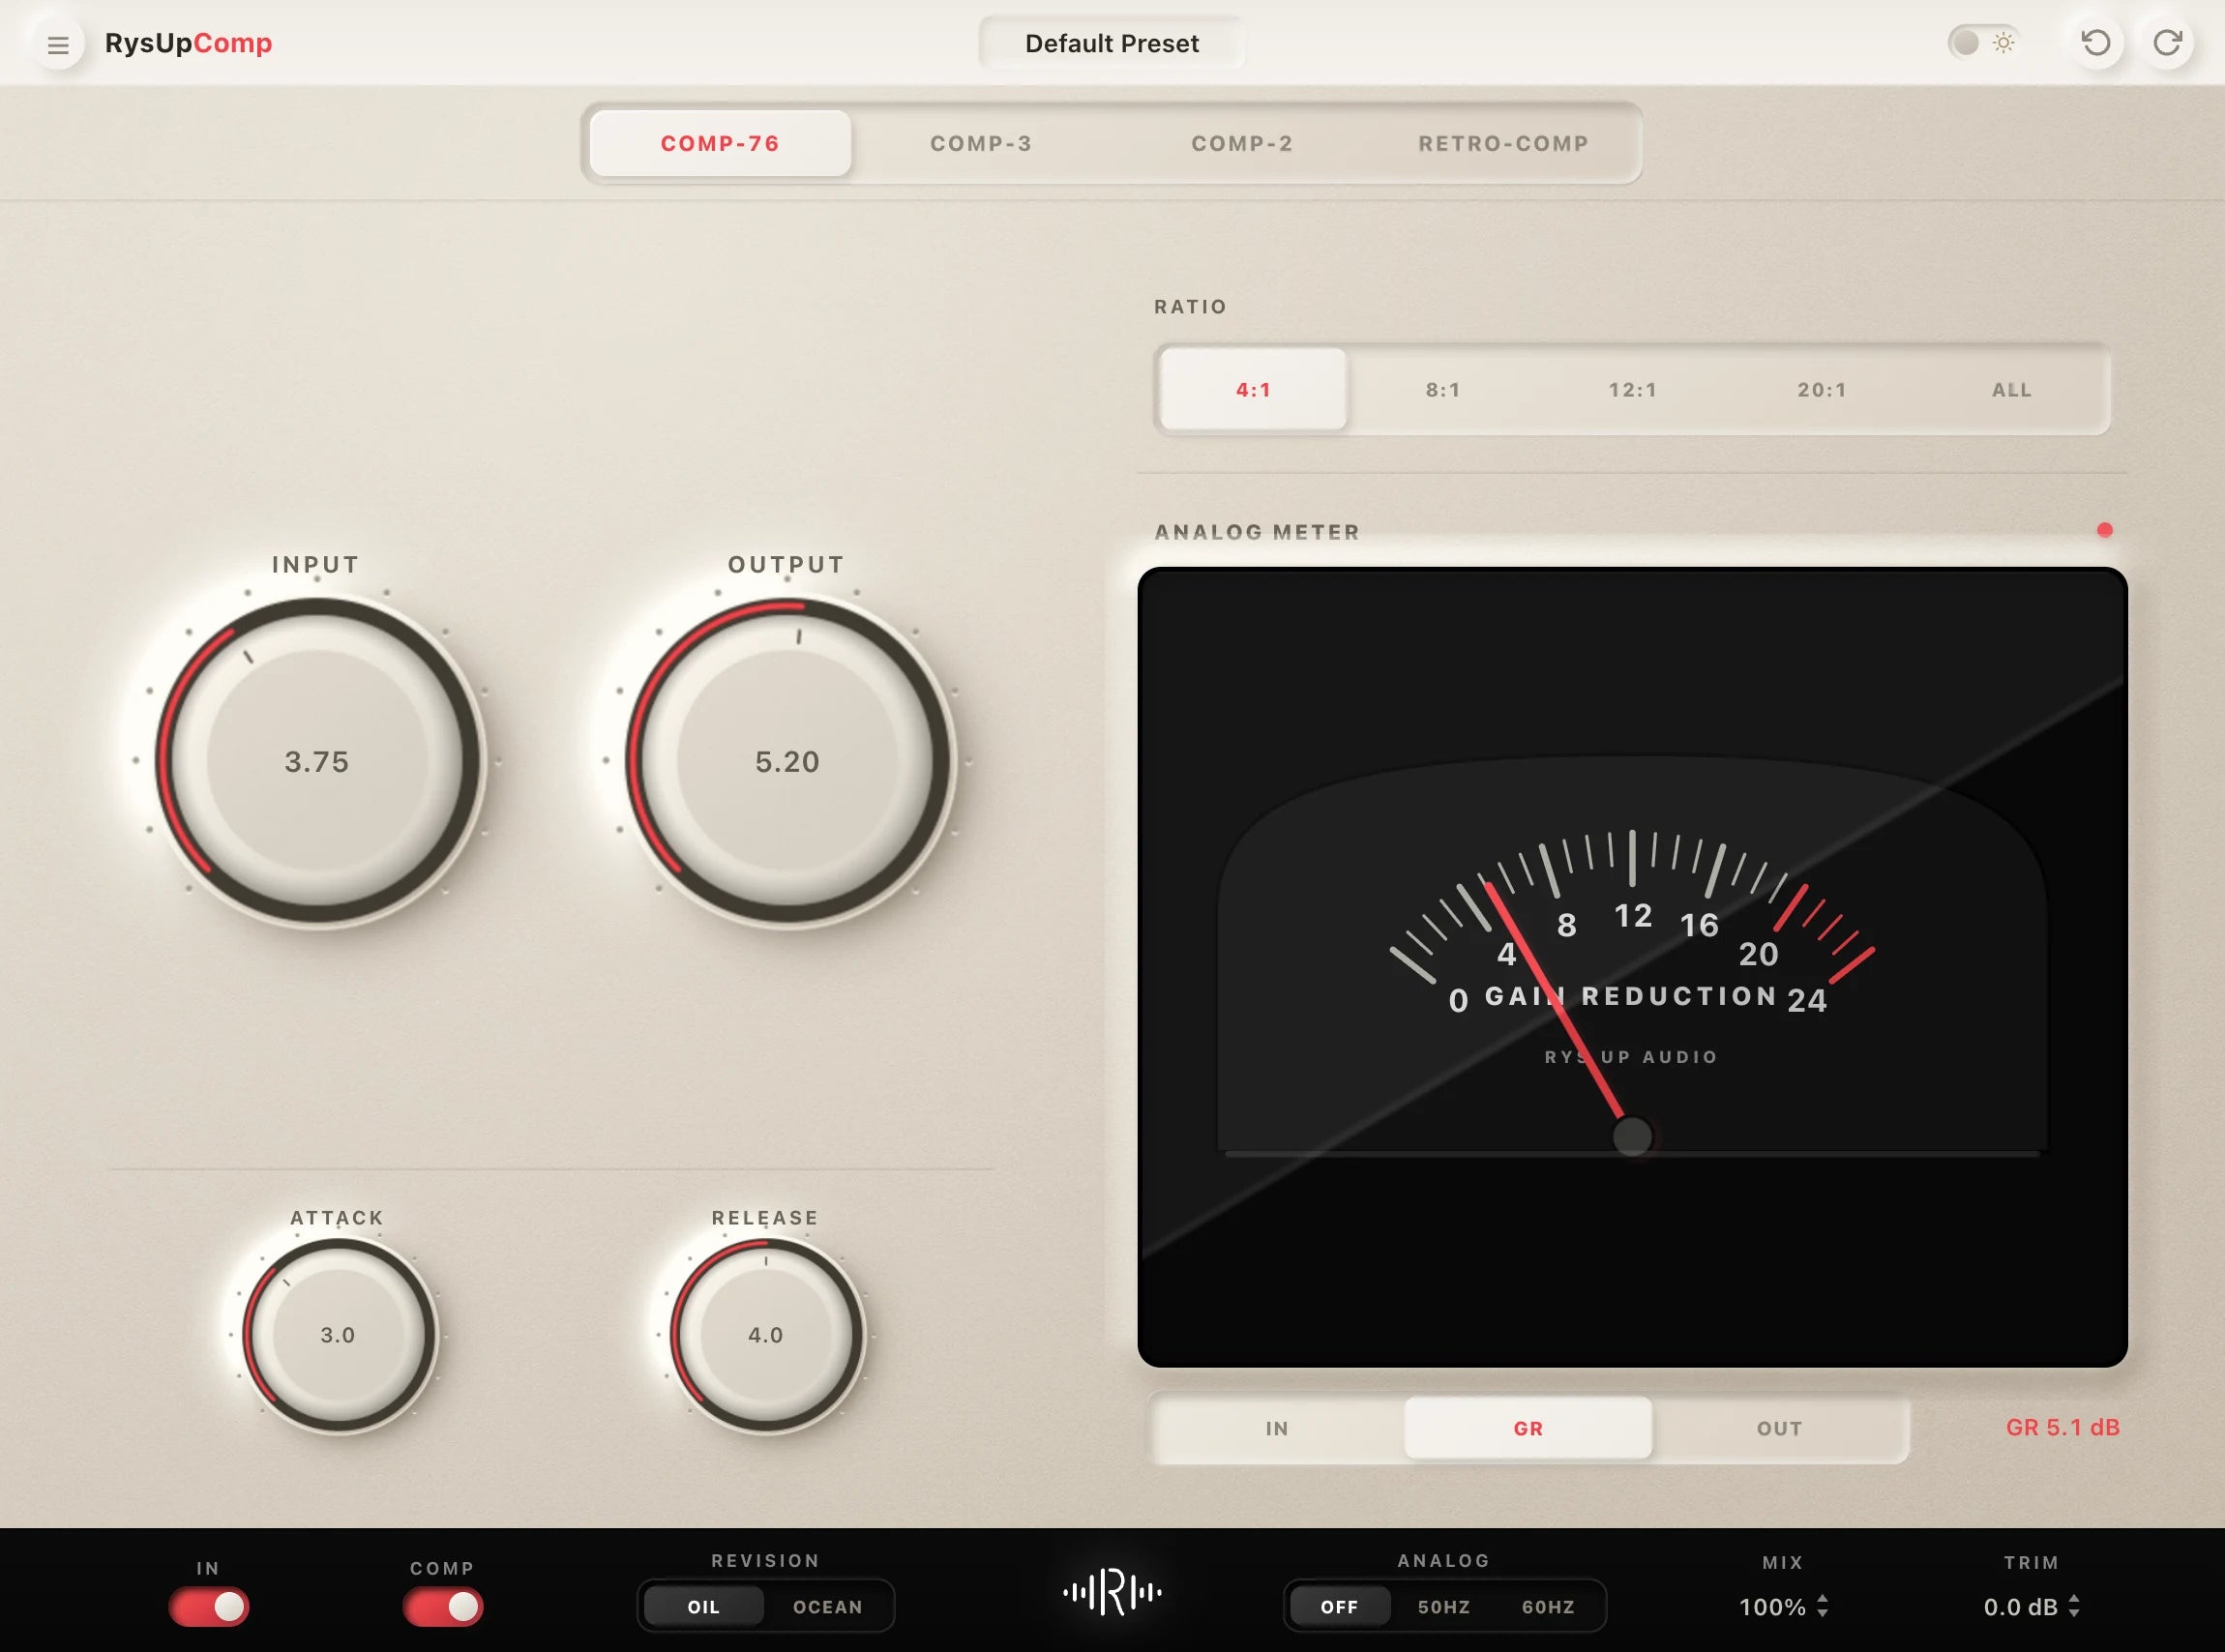The image size is (2225, 1652).
Task: Select the 8:1 ratio
Action: click(1443, 389)
